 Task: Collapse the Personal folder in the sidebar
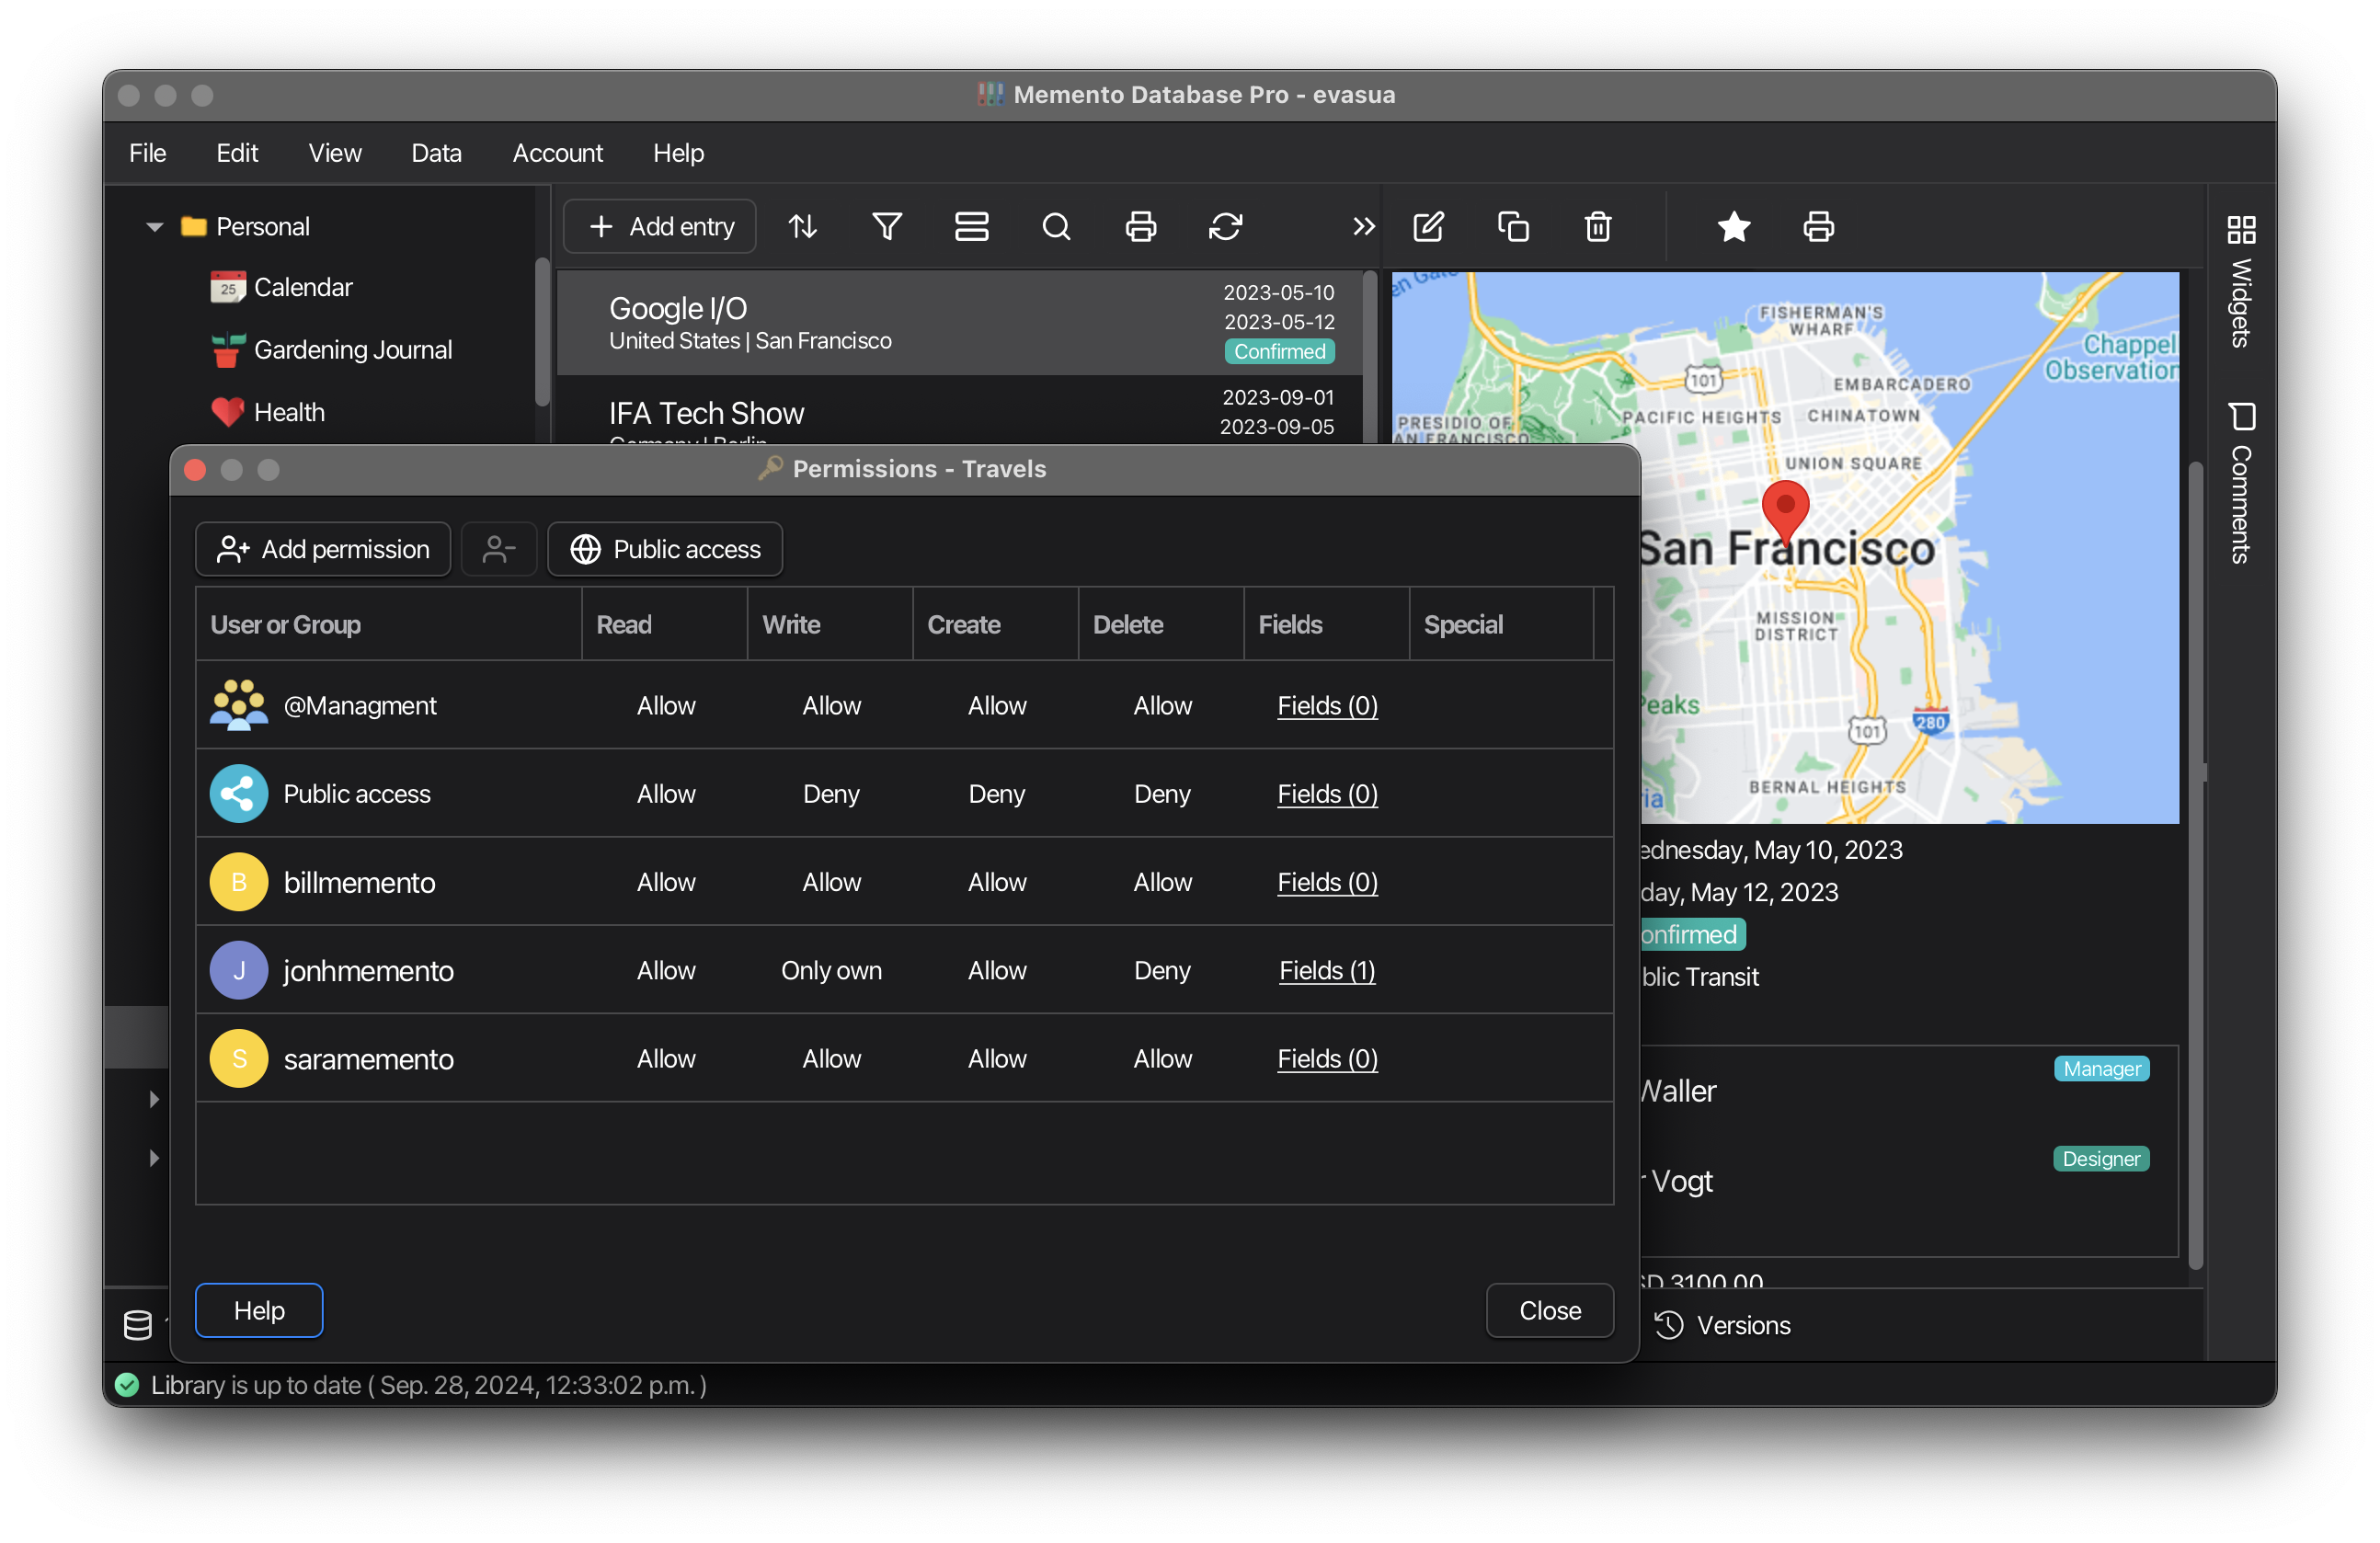coord(154,226)
